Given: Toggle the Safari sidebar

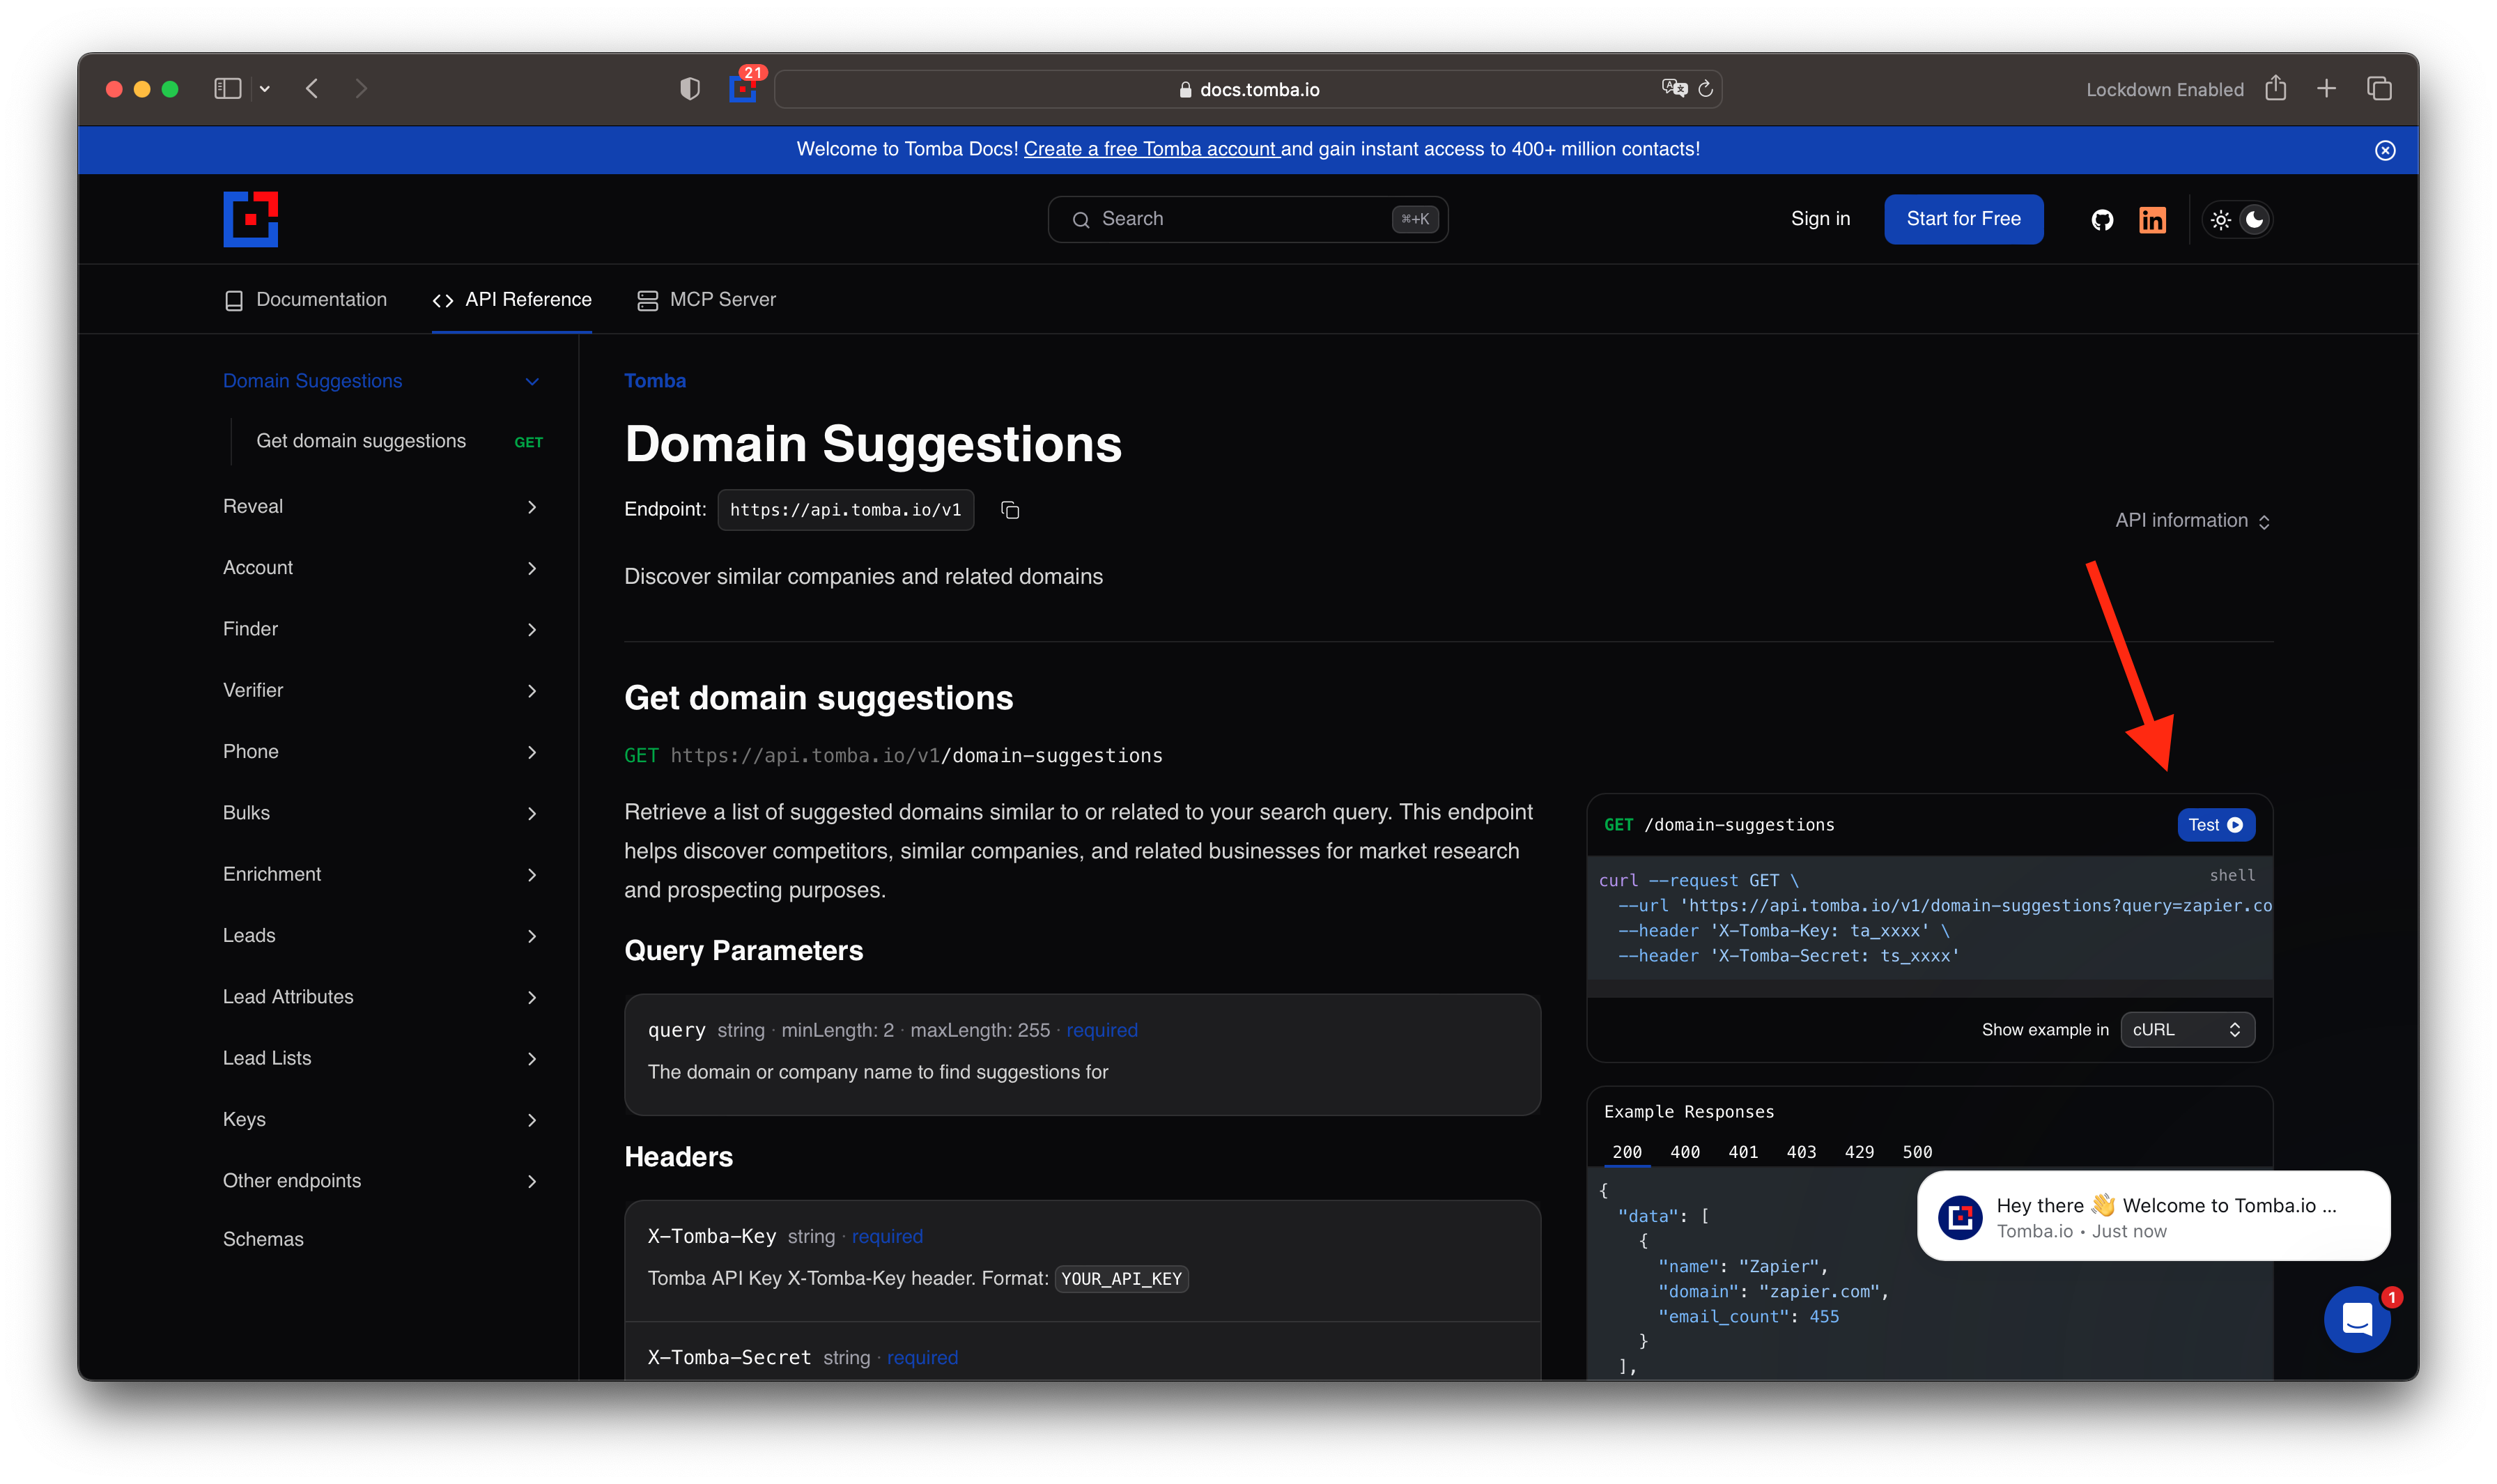Looking at the screenshot, I should coord(228,89).
